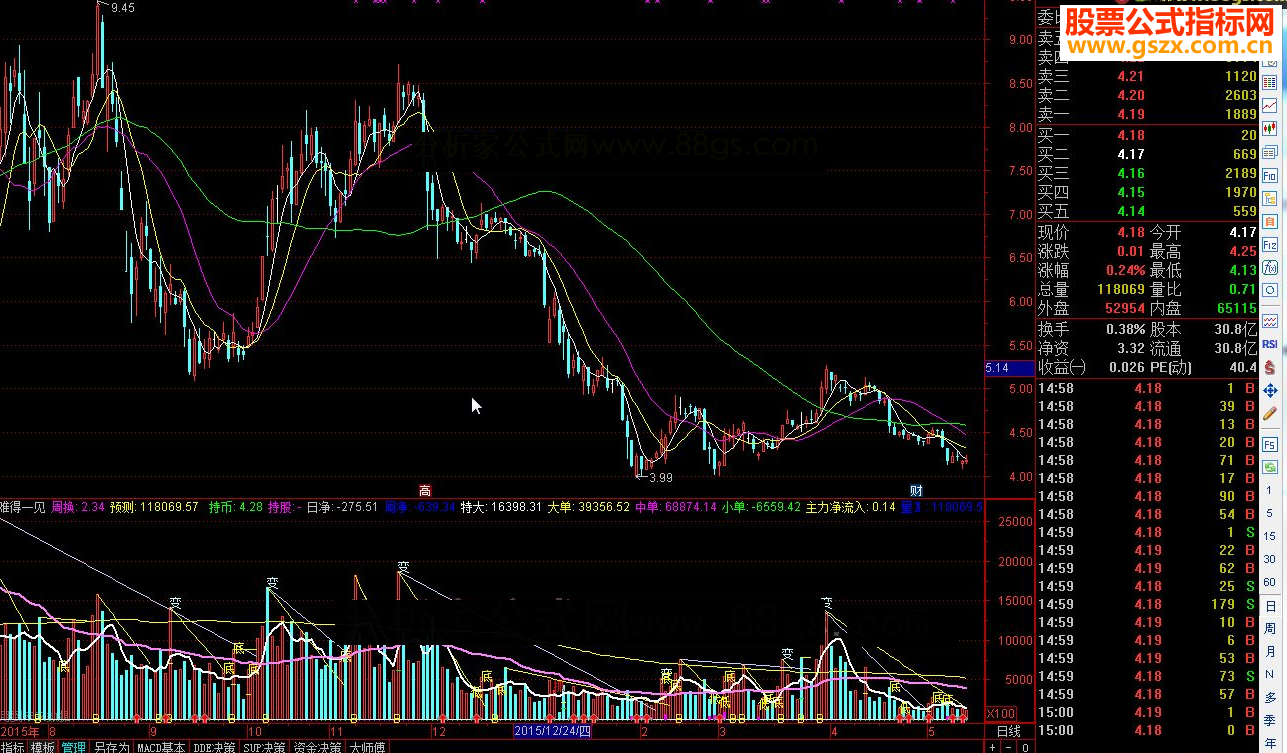This screenshot has width=1287, height=753.
Task: Open the f(x) formula icon
Action: pyautogui.click(x=1270, y=267)
